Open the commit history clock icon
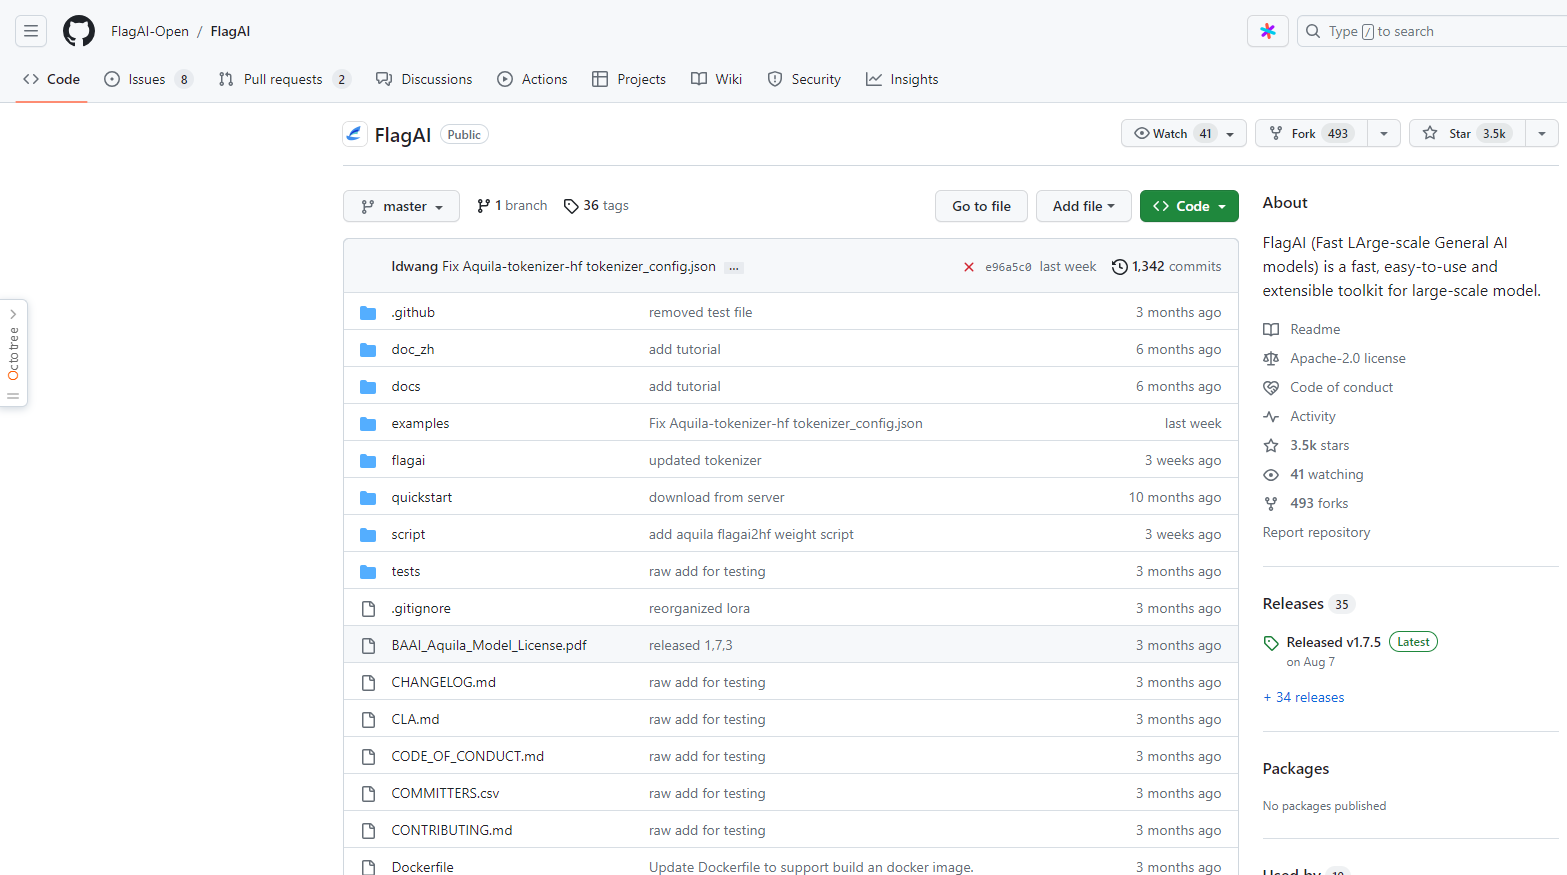This screenshot has width=1567, height=875. (1120, 267)
